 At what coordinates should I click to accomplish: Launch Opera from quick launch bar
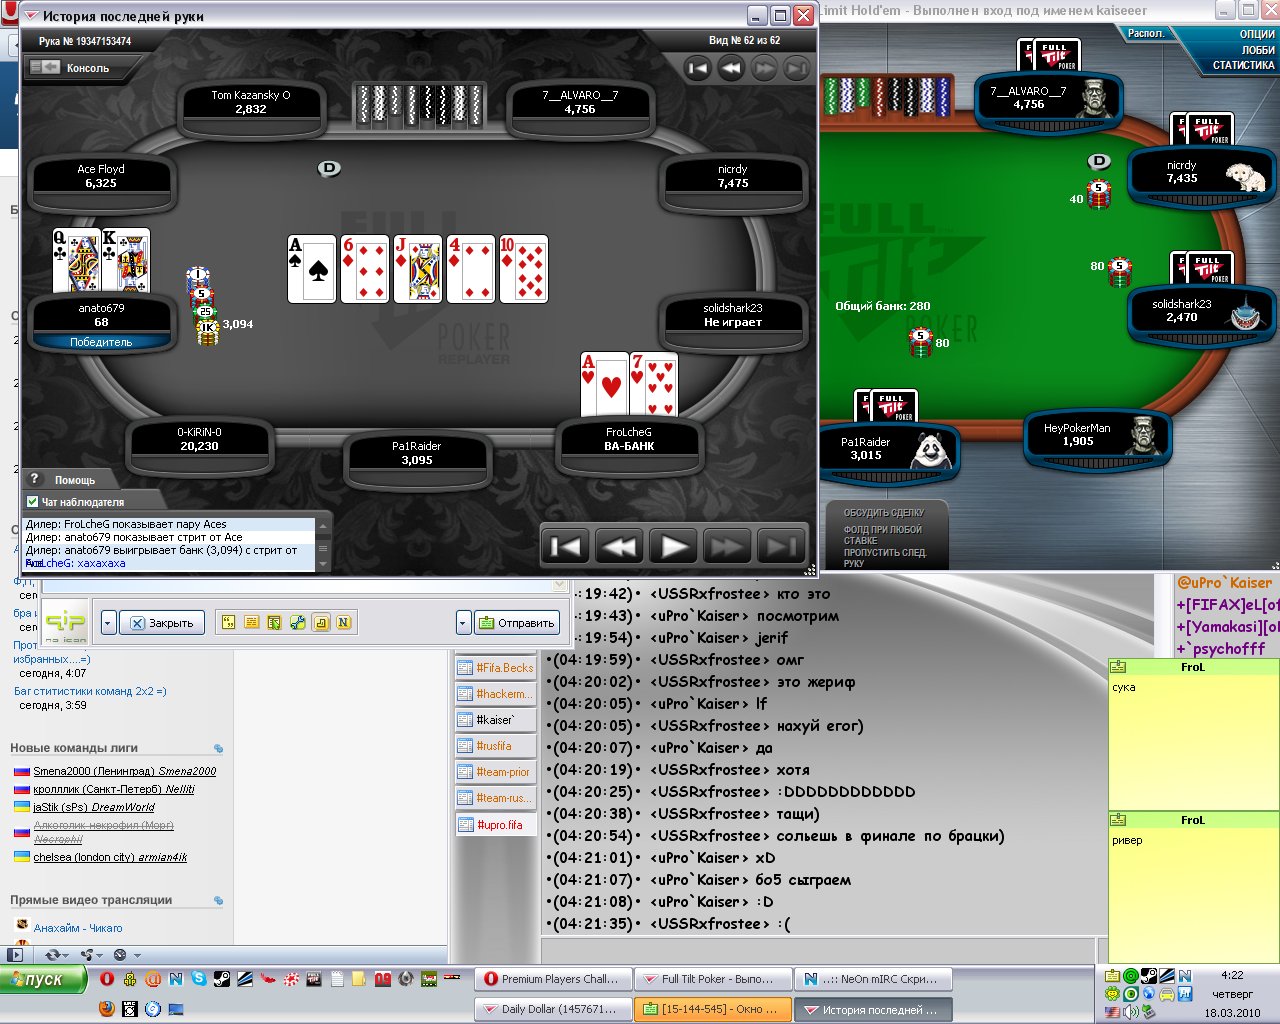point(107,979)
